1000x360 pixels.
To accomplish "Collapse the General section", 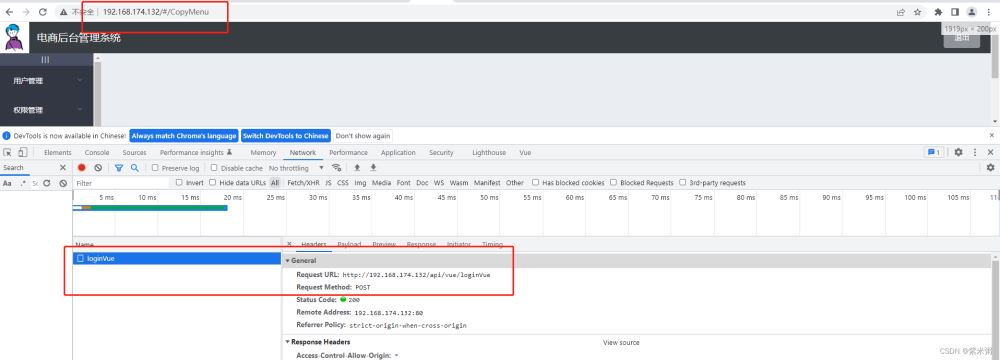I will [300, 260].
